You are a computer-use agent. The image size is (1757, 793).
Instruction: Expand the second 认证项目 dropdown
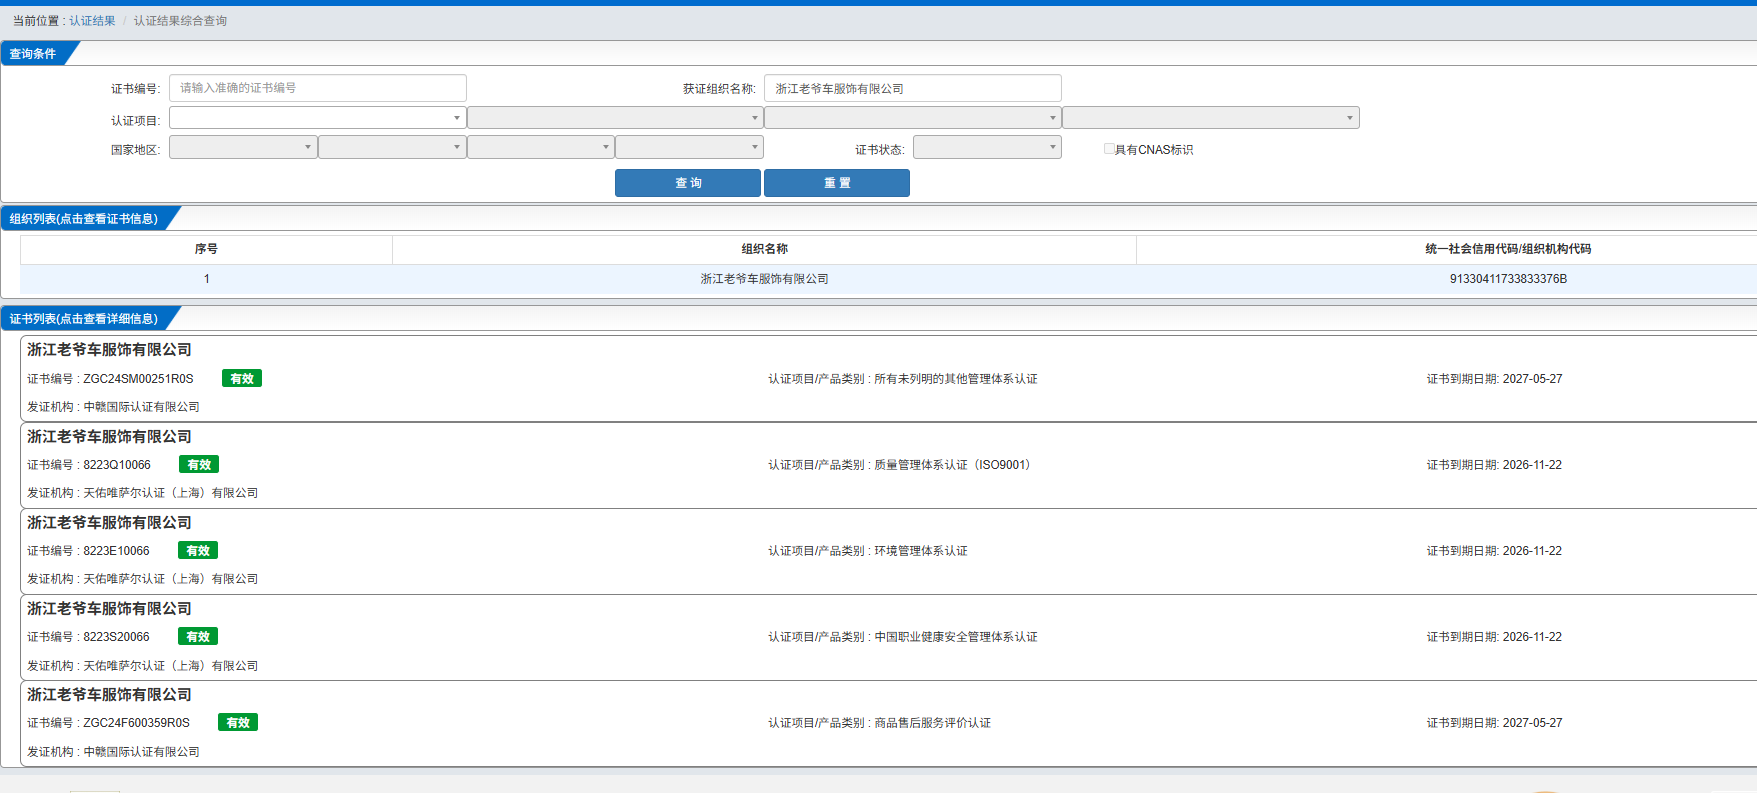tap(615, 118)
